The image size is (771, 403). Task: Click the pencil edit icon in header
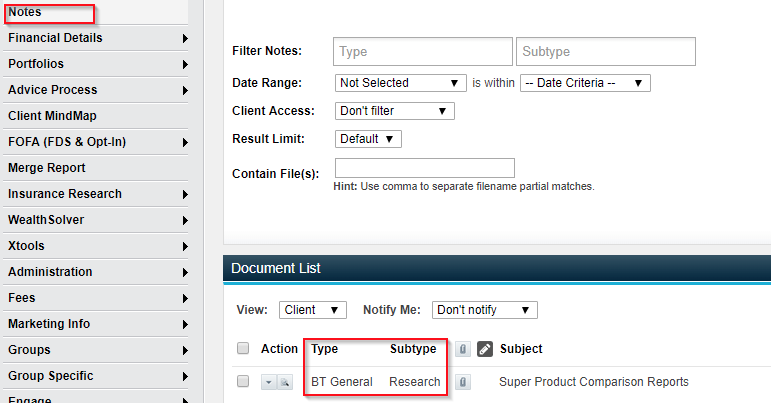485,349
